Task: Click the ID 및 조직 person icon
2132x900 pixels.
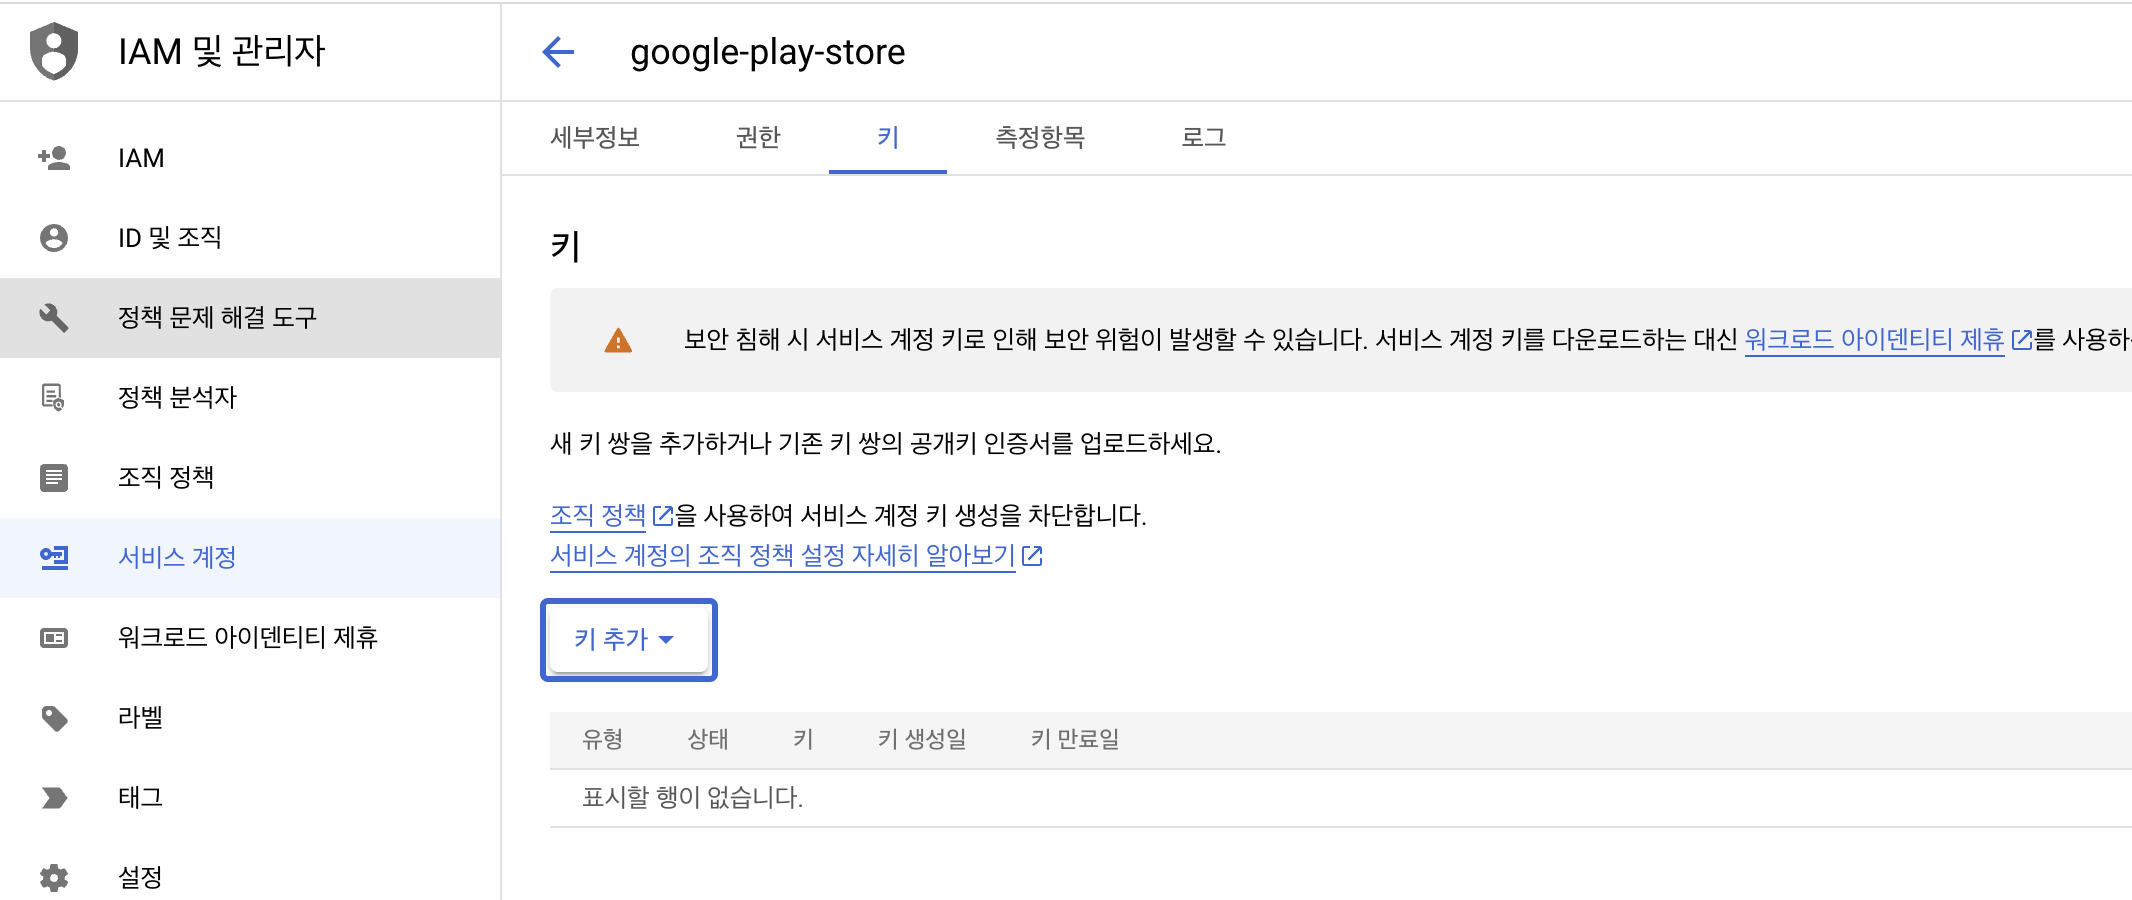Action: [x=54, y=238]
